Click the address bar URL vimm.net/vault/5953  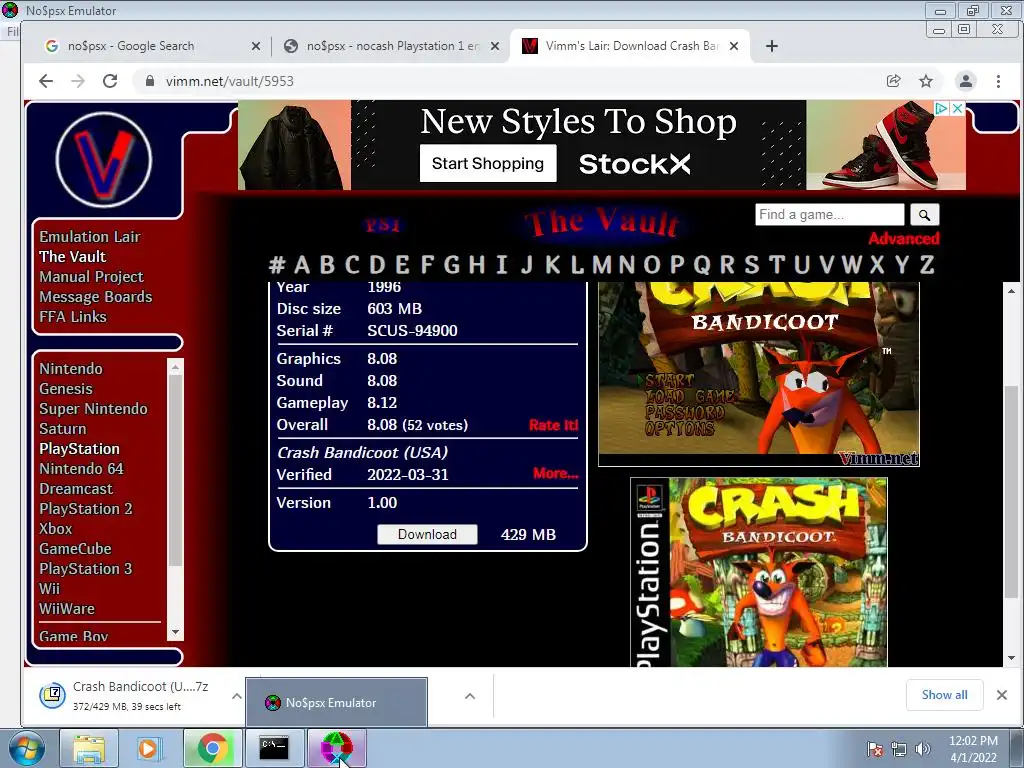[229, 81]
